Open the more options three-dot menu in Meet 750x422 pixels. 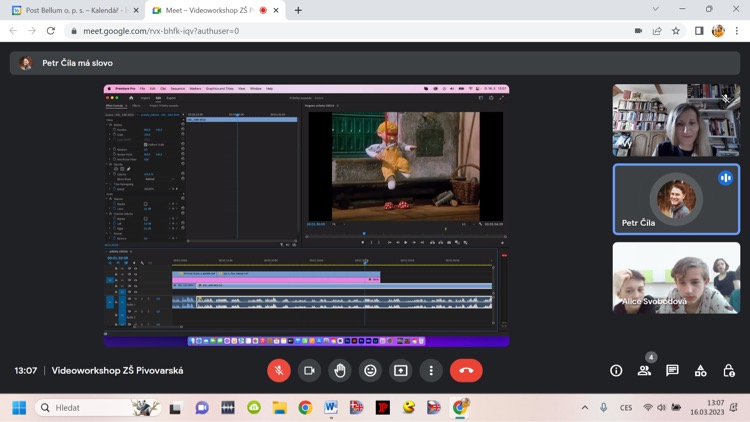pyautogui.click(x=431, y=370)
